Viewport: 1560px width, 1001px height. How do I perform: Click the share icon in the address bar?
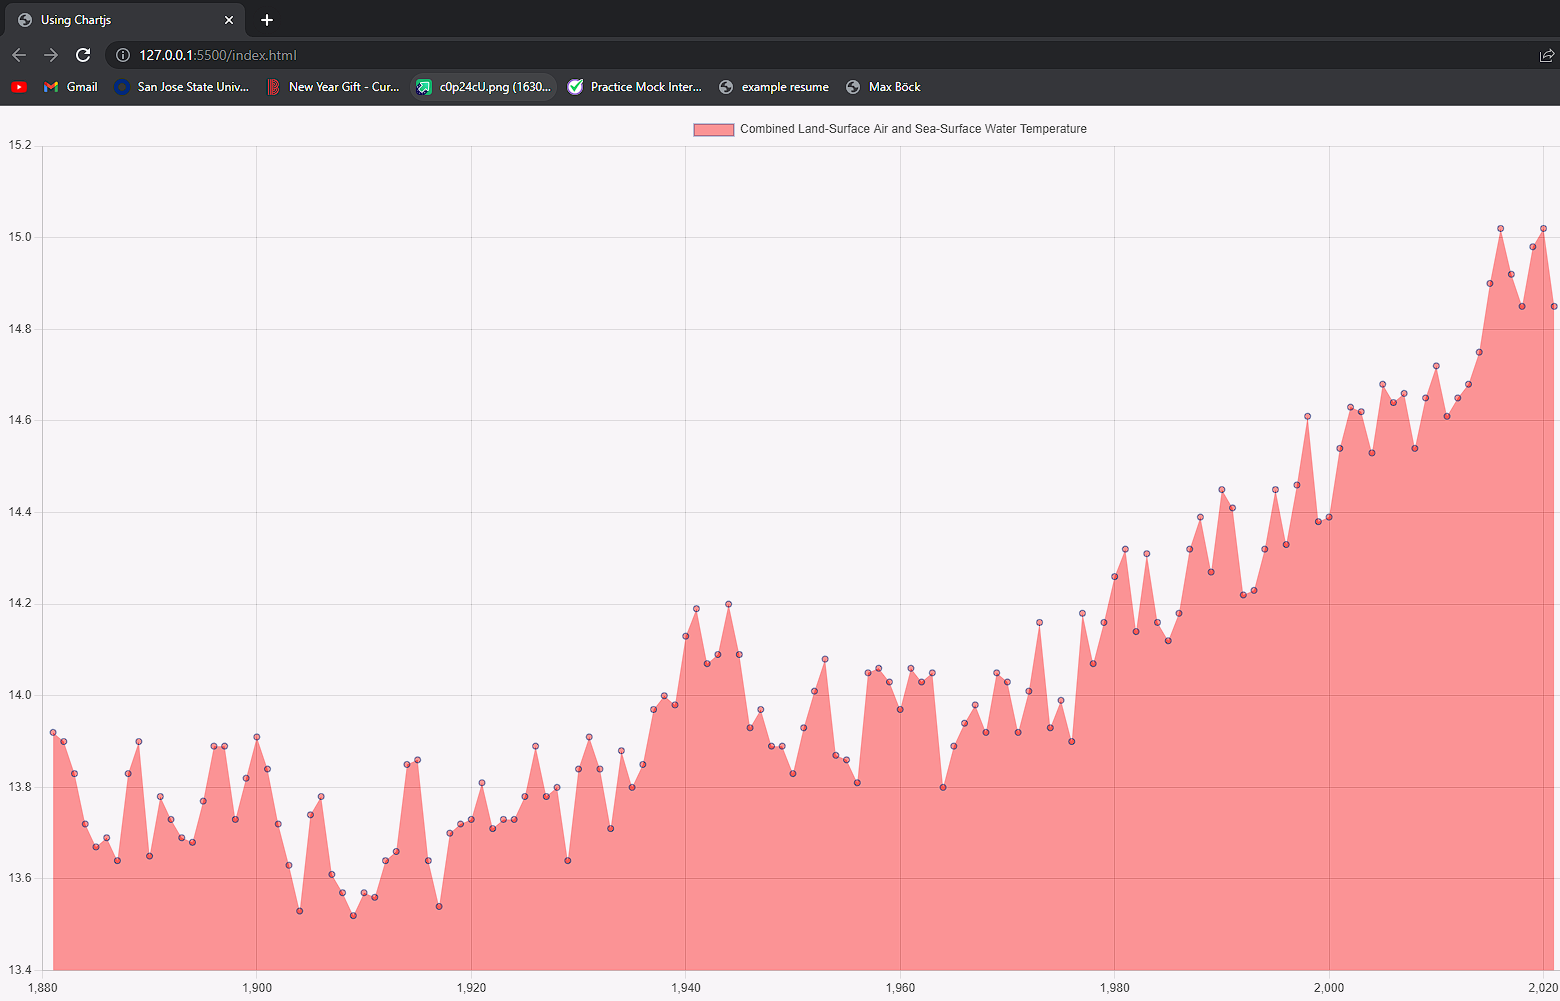click(x=1545, y=55)
